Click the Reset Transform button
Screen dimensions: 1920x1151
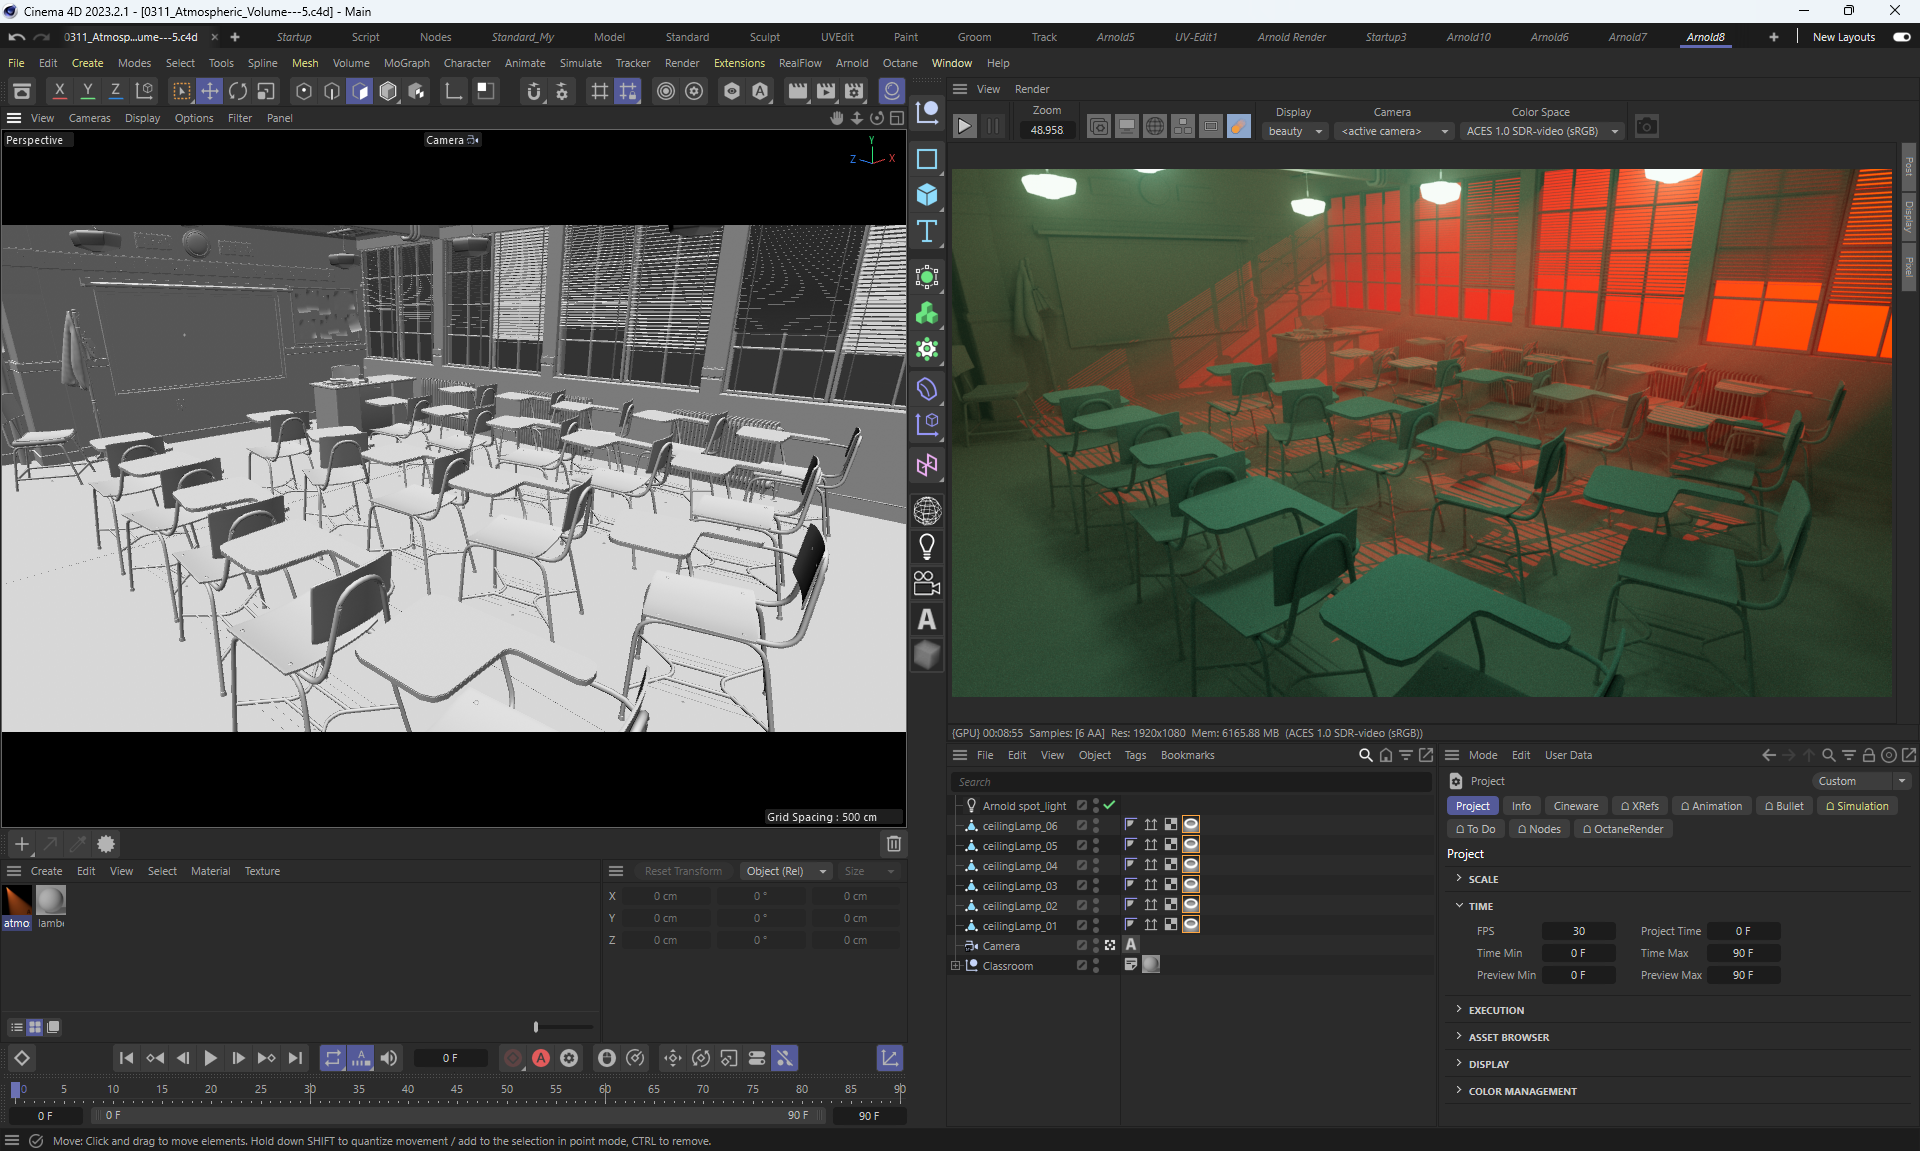coord(683,871)
